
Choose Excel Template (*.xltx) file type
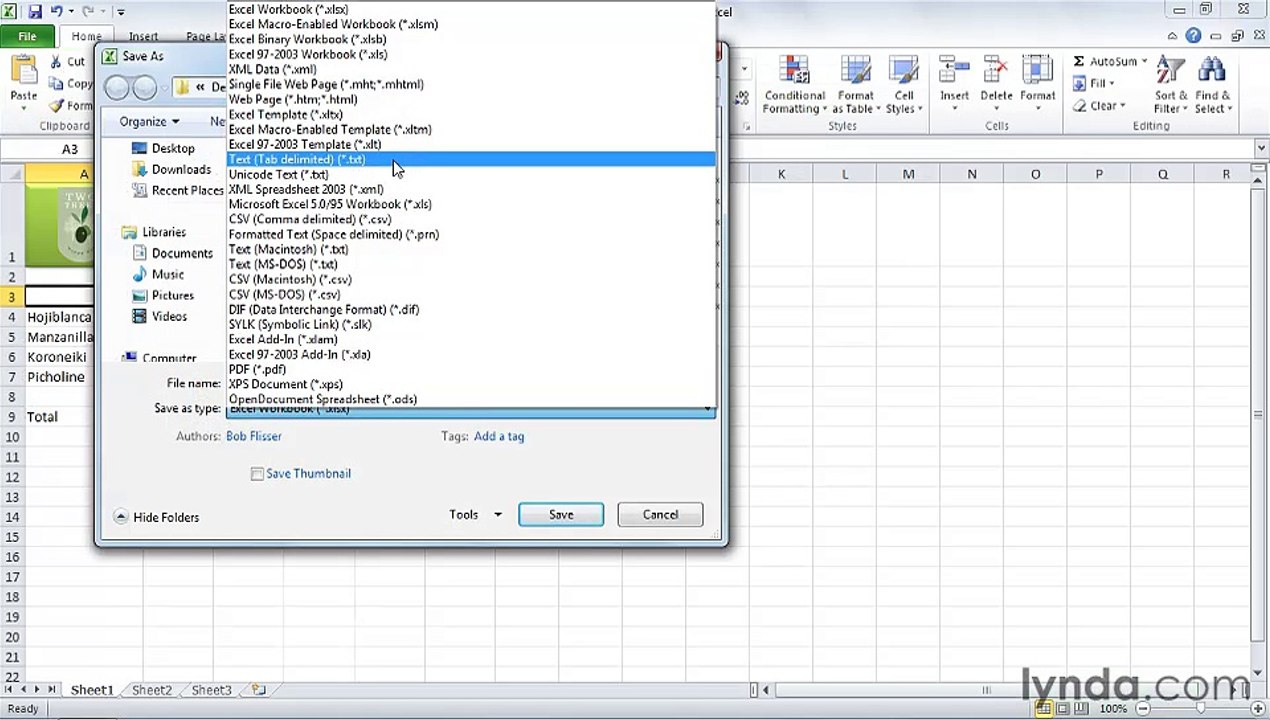471,114
